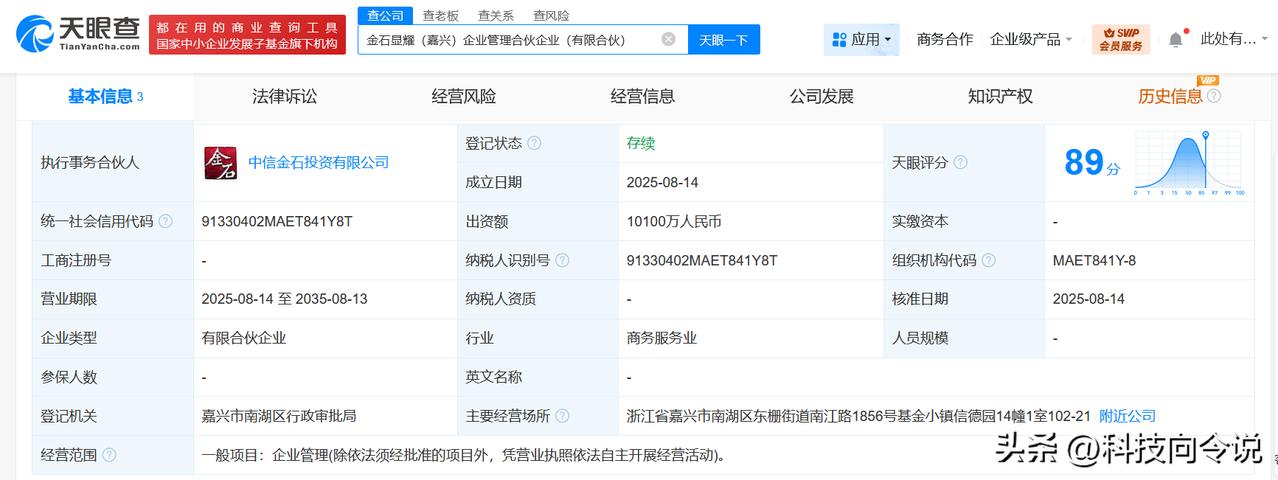Select the 查老板 search tab
This screenshot has height=480, width=1278.
coord(440,15)
